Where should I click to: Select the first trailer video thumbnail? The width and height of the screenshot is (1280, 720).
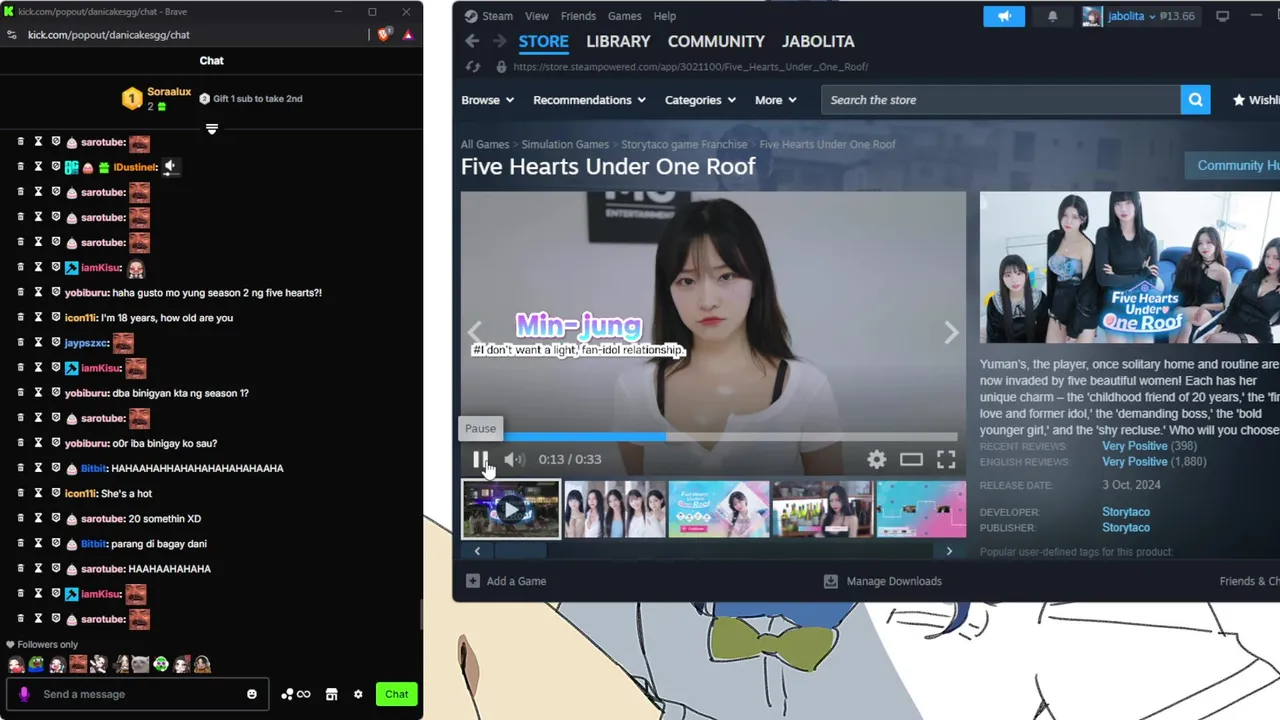pyautogui.click(x=511, y=509)
